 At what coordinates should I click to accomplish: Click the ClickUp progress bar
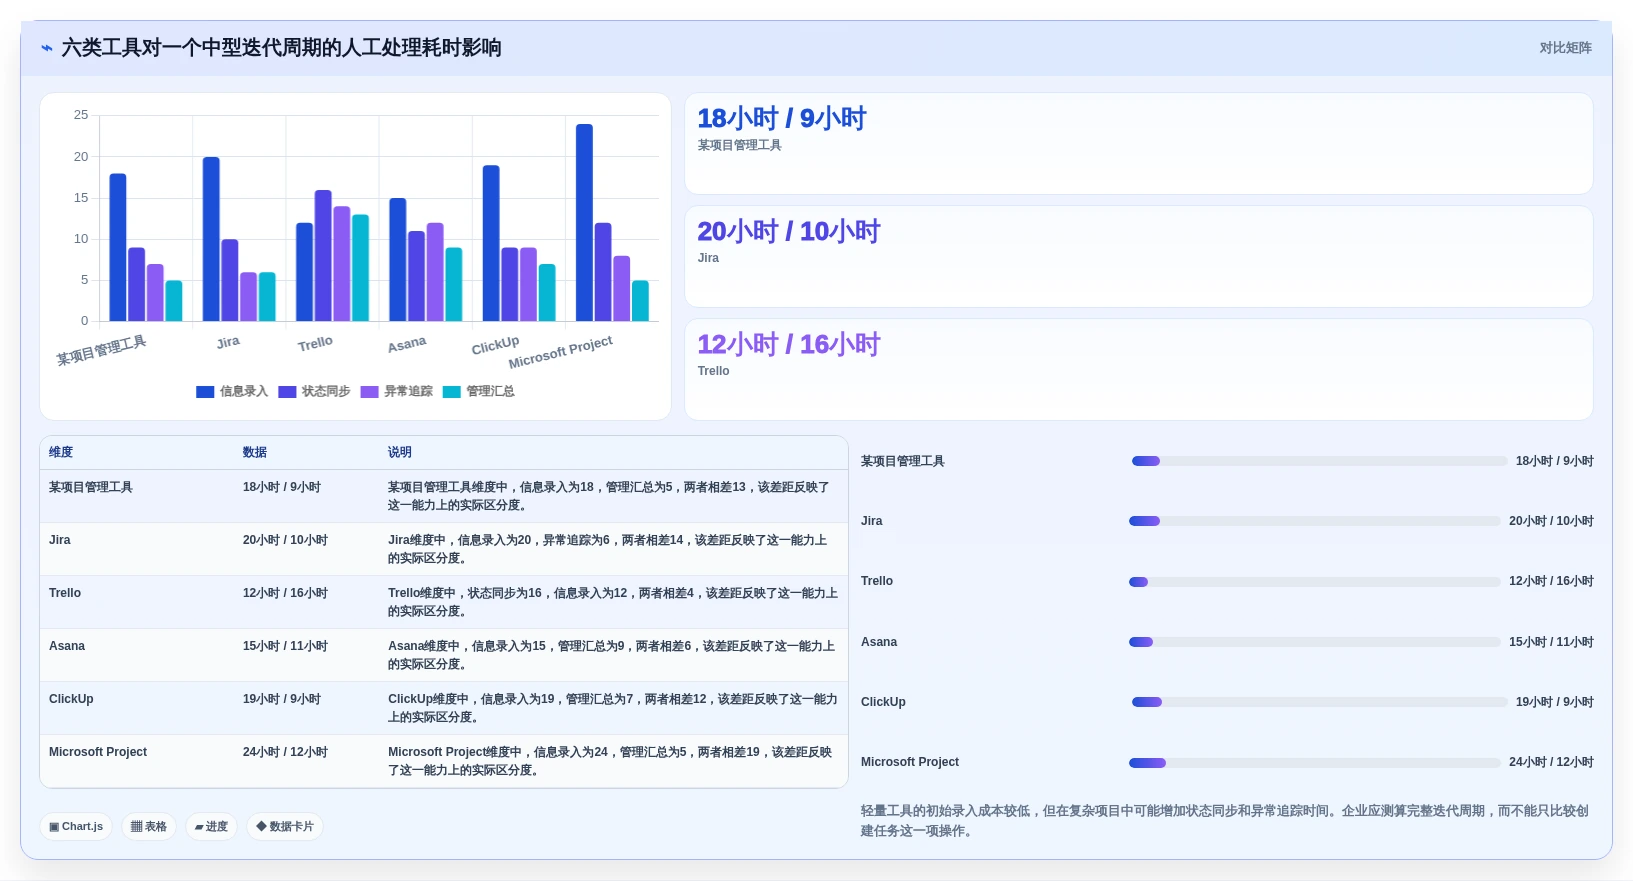pos(1319,702)
